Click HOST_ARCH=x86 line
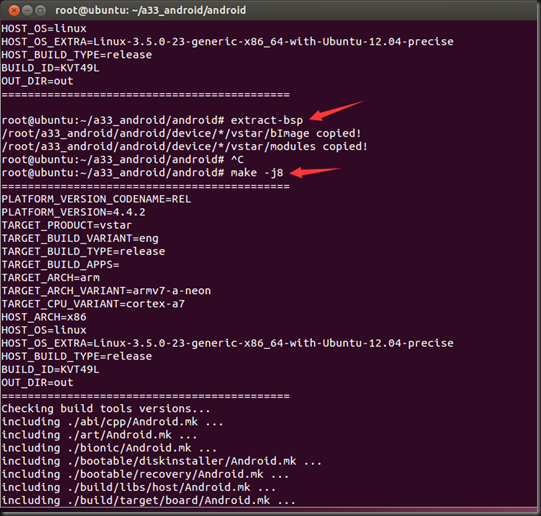Viewport: 541px width, 516px height. (x=44, y=317)
